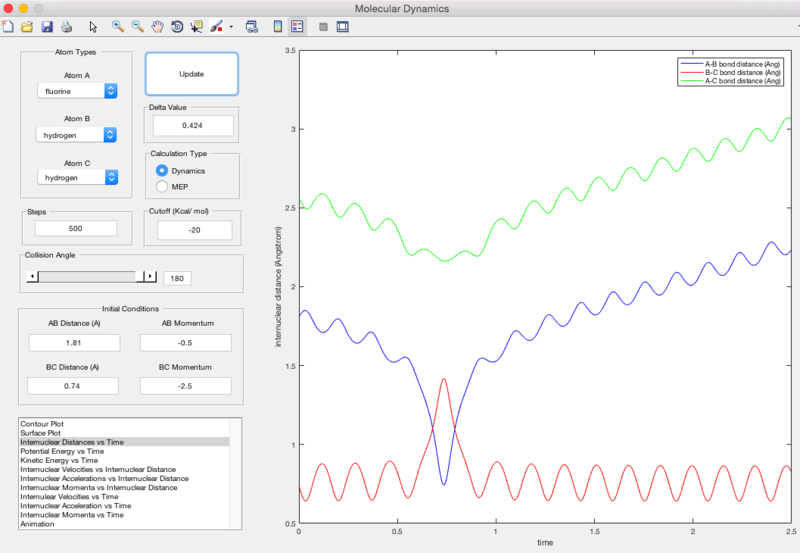Image resolution: width=800 pixels, height=553 pixels.
Task: Open the brush color dropdown arrow
Action: (231, 27)
